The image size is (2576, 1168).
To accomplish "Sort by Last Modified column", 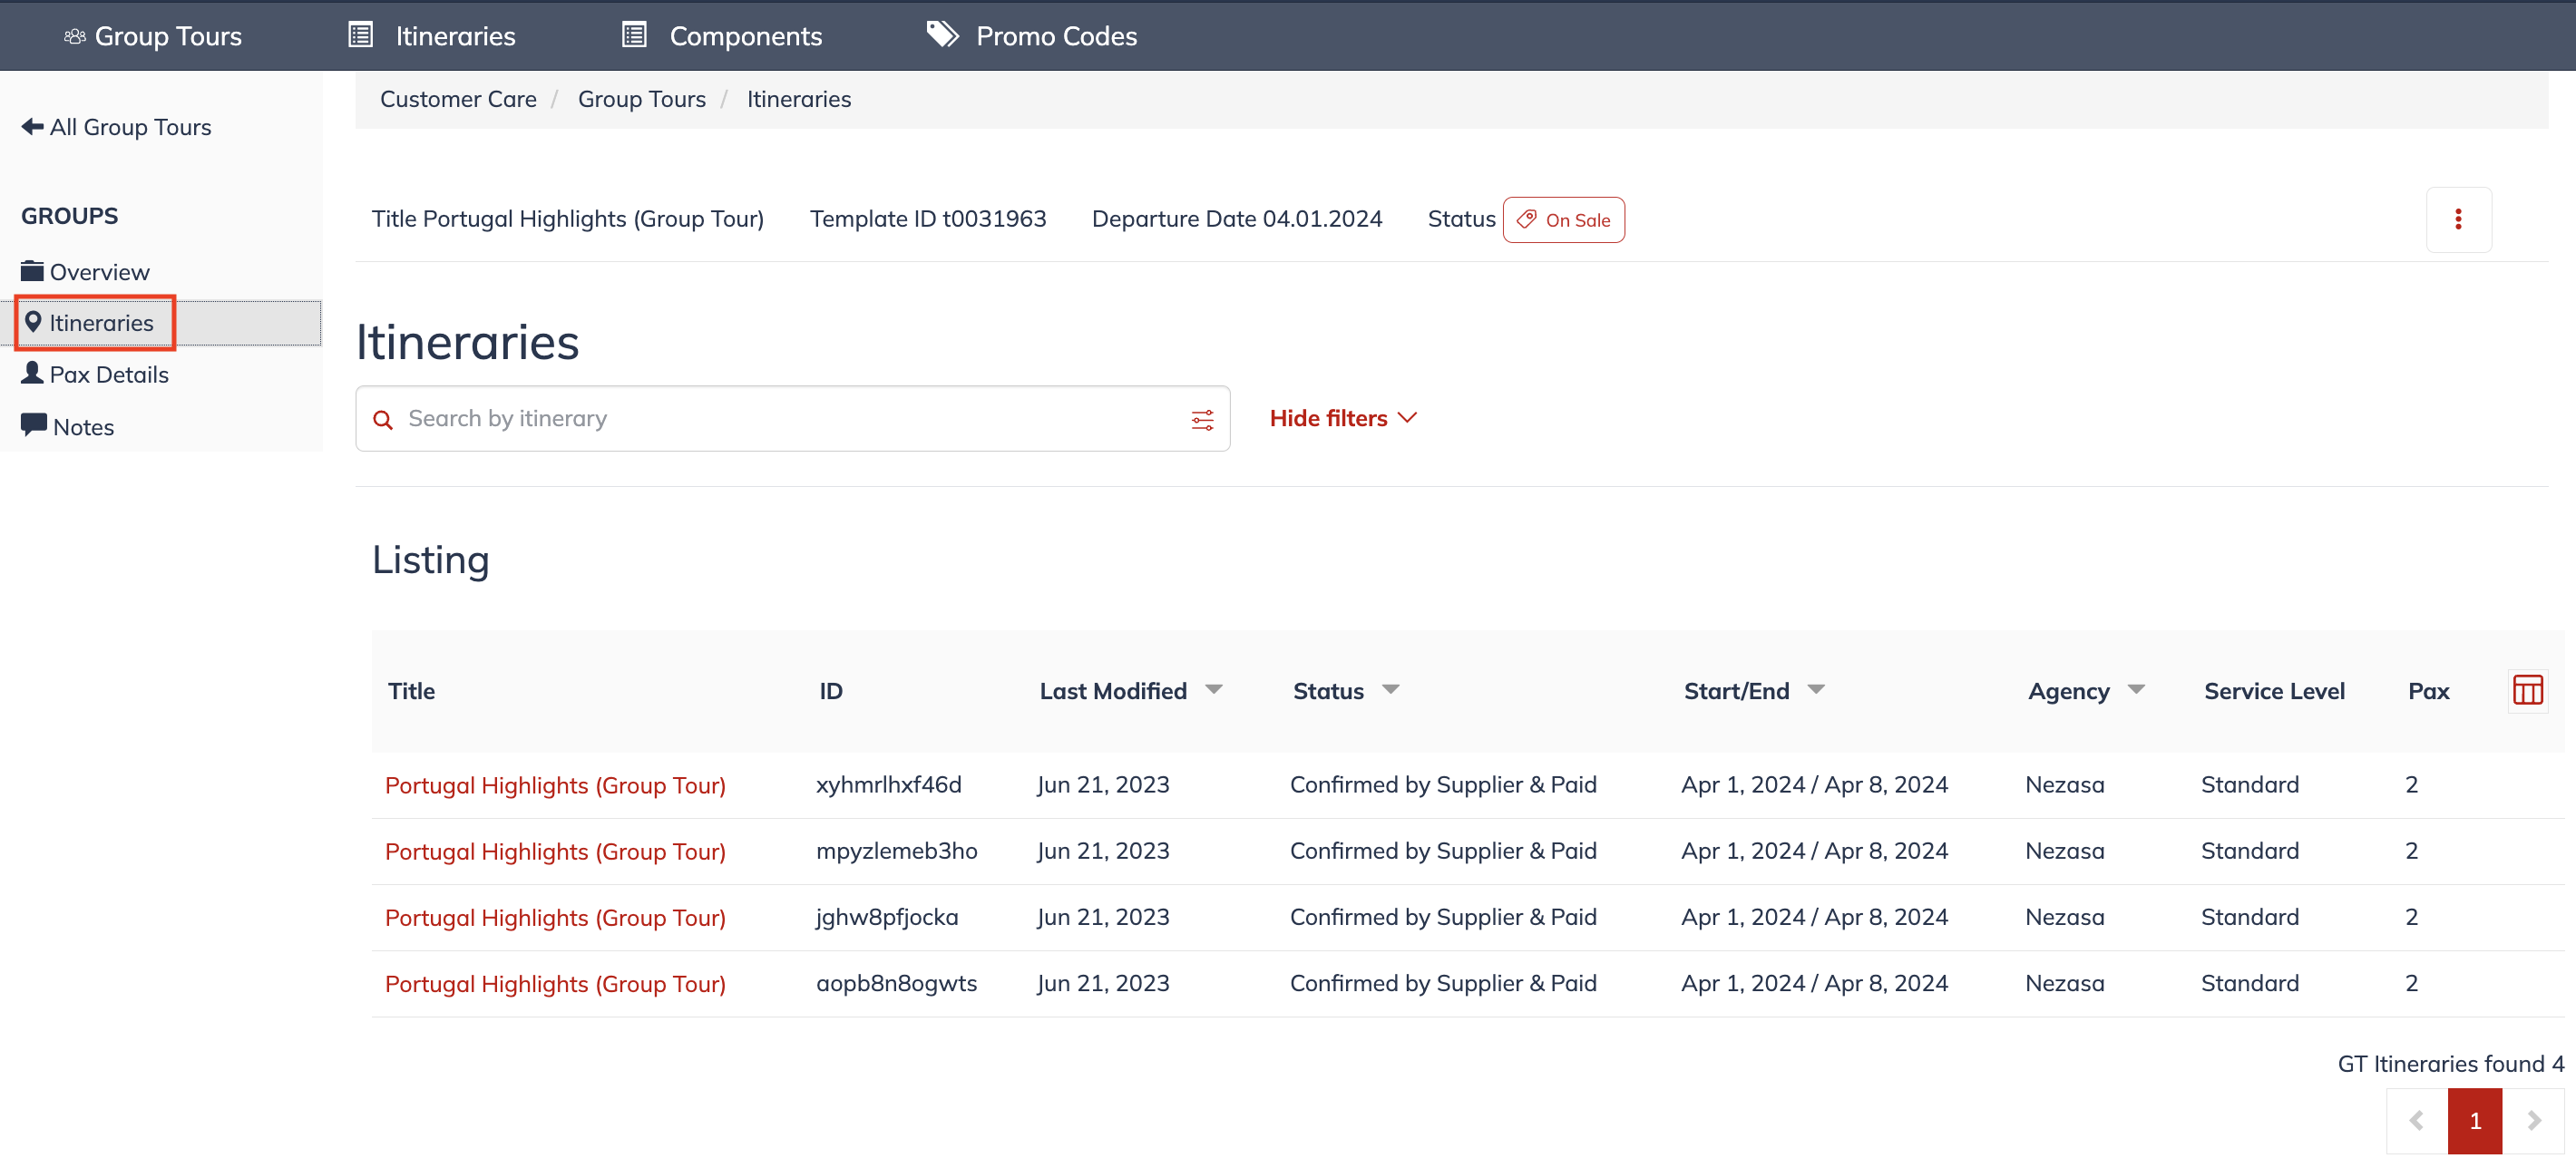I will (x=1130, y=691).
